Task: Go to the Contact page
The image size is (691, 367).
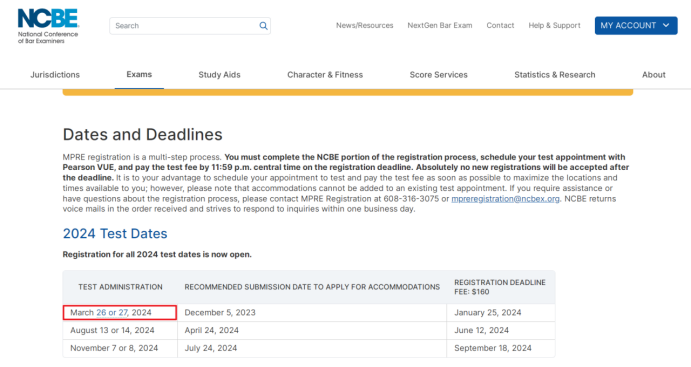Action: point(500,26)
